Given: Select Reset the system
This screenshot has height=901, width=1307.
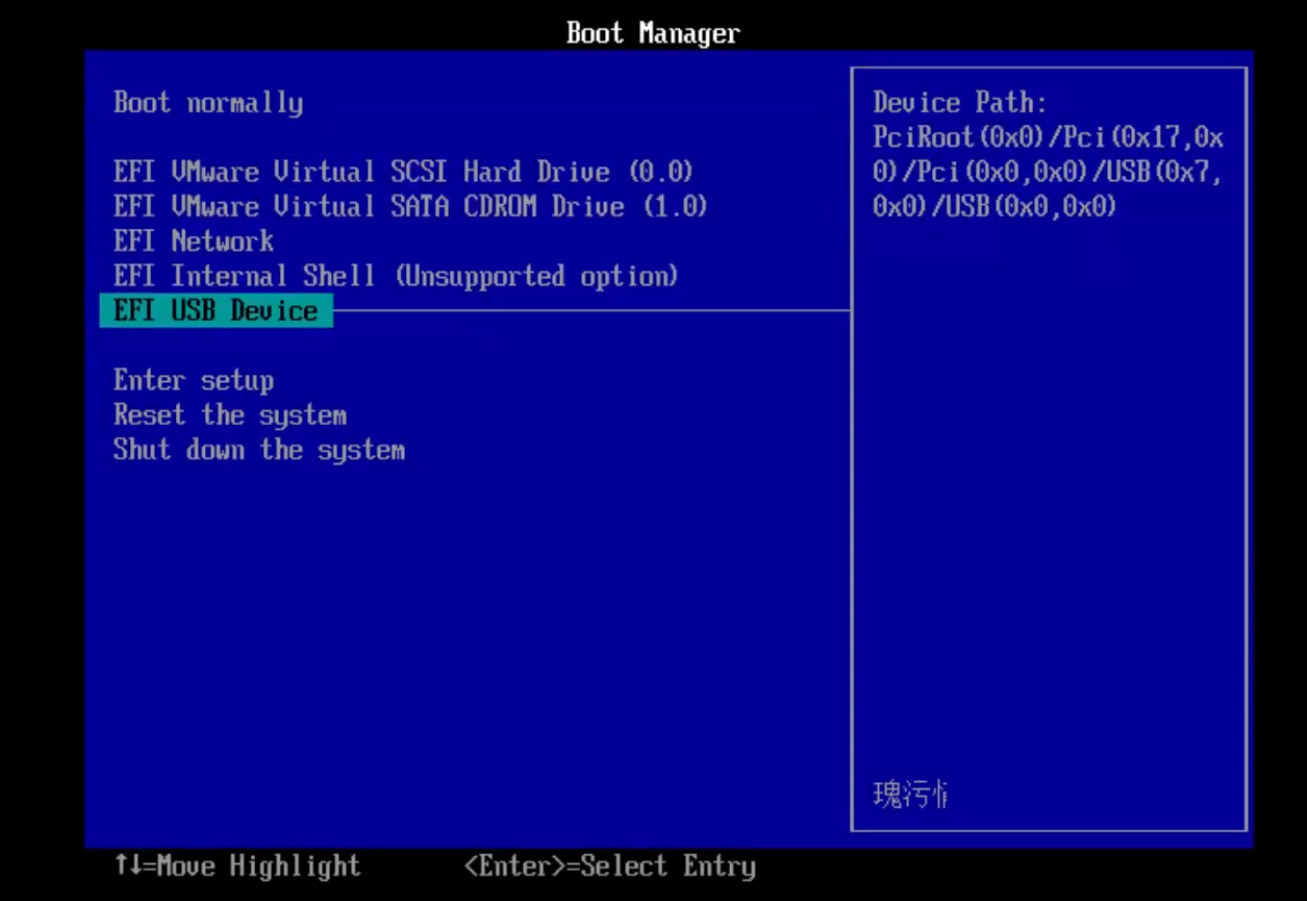Looking at the screenshot, I should tap(230, 415).
